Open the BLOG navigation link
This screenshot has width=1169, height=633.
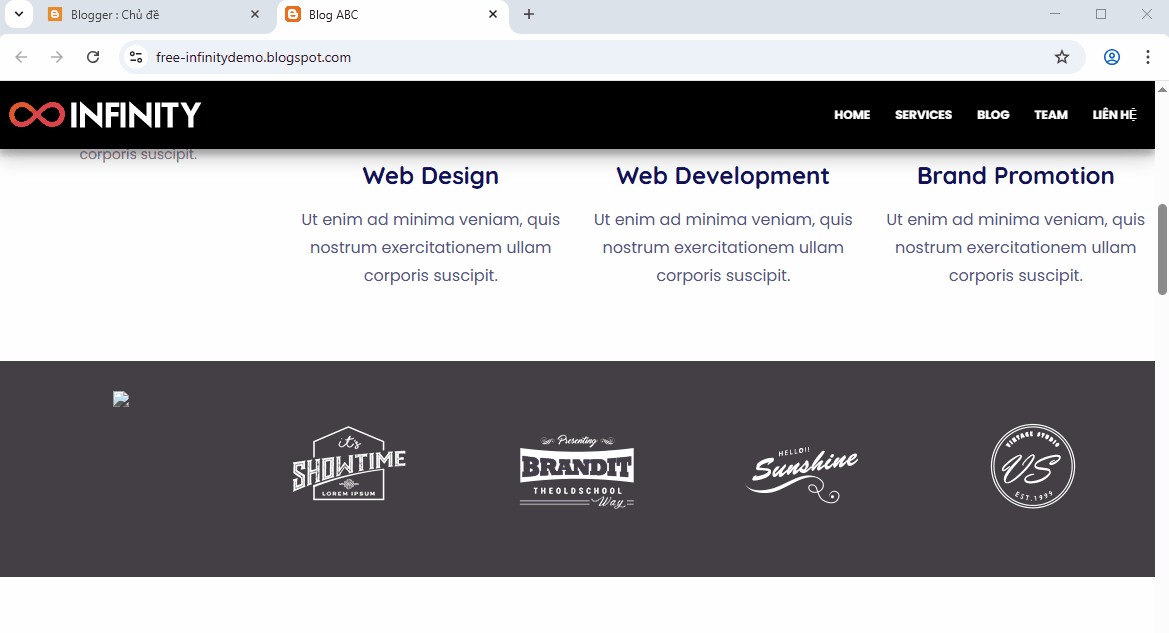tap(993, 115)
